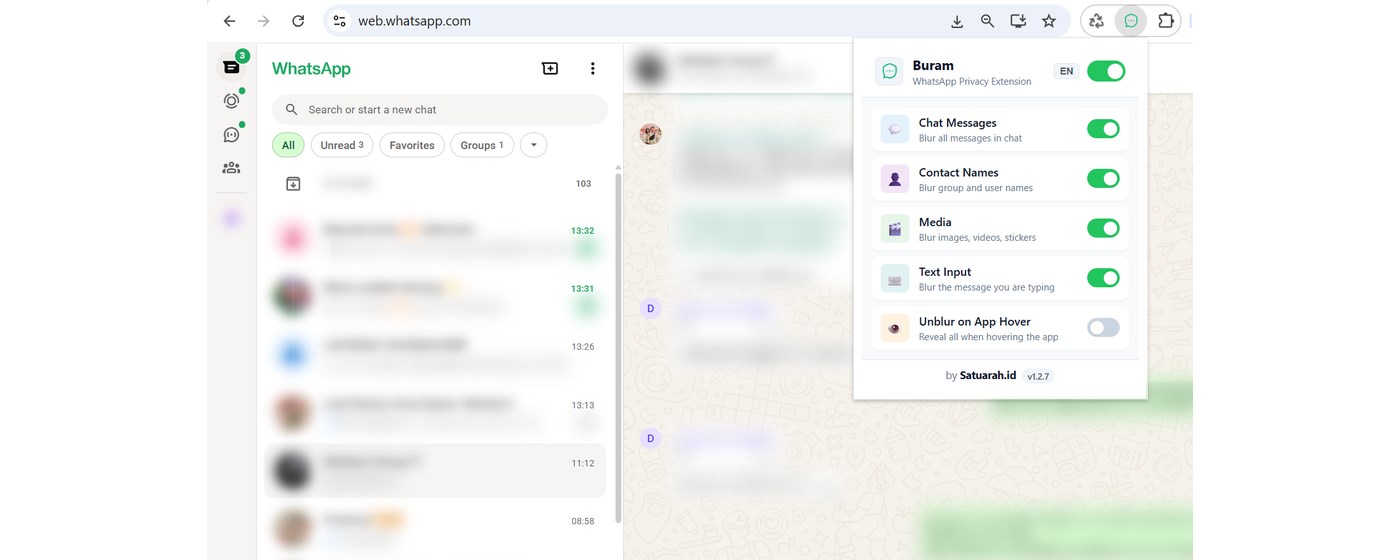Click the Buram title in the popup header
Viewport: 1400px width, 560px height.
[x=933, y=66]
